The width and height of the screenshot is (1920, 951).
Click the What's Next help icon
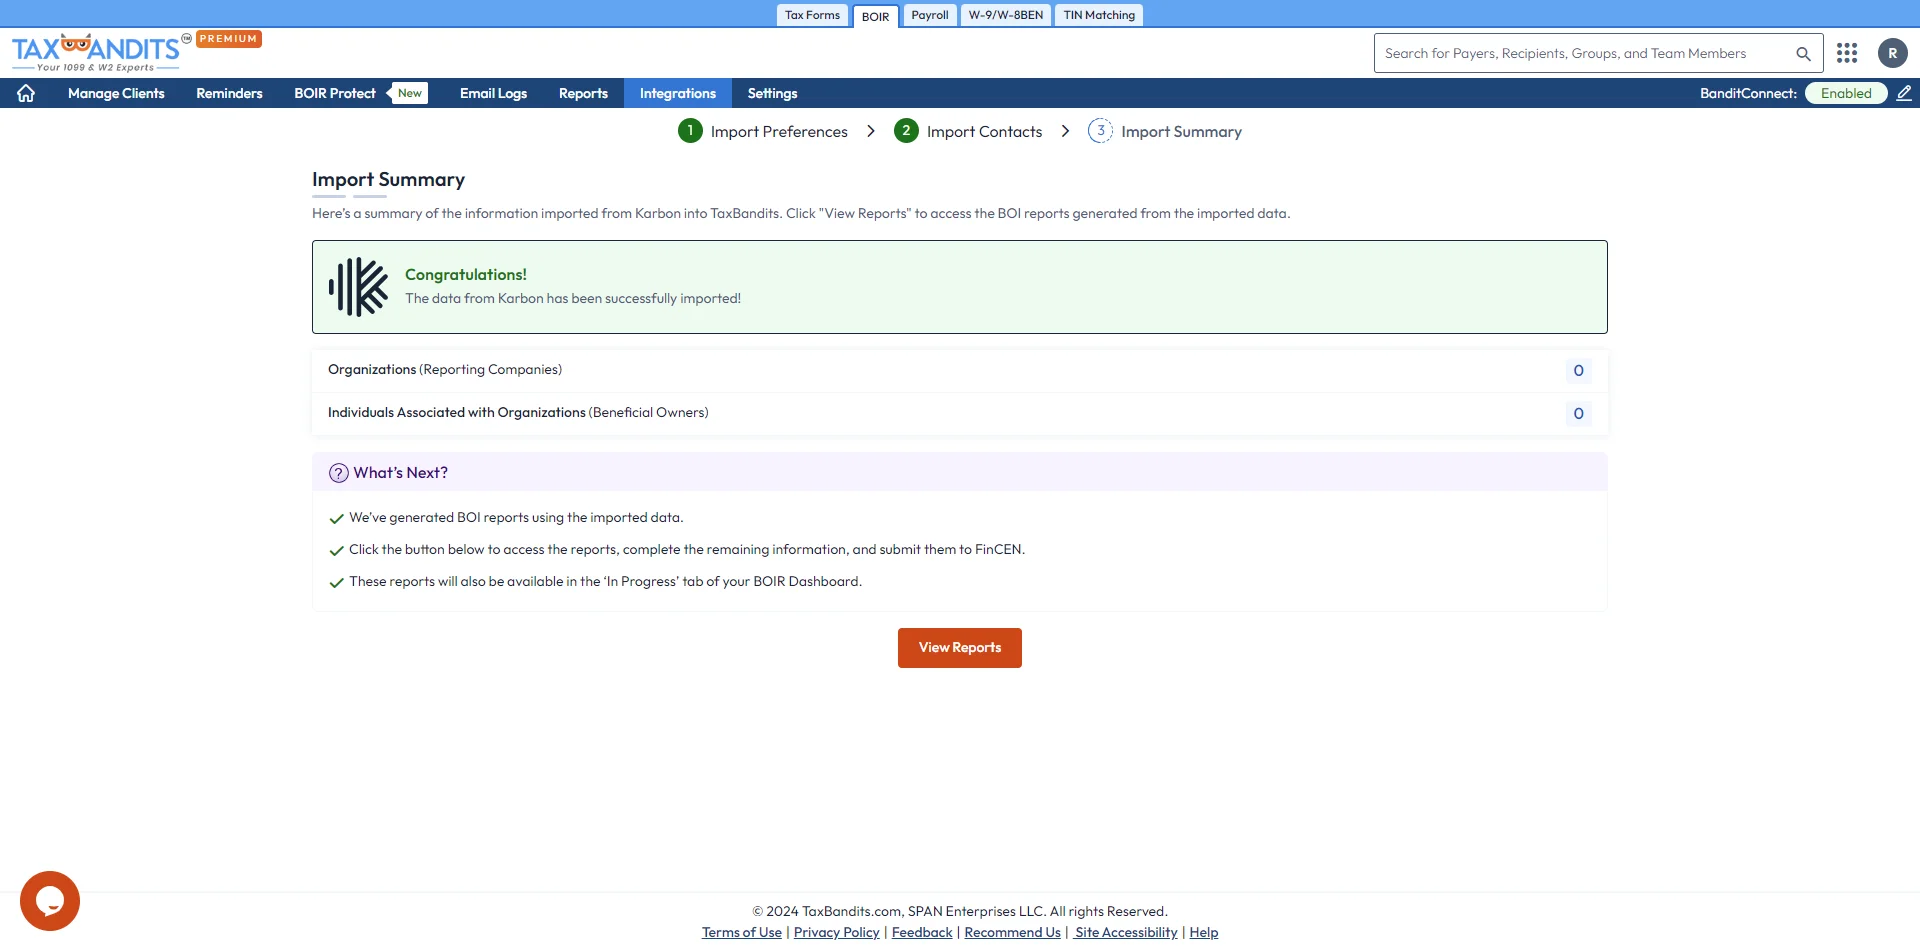click(339, 473)
